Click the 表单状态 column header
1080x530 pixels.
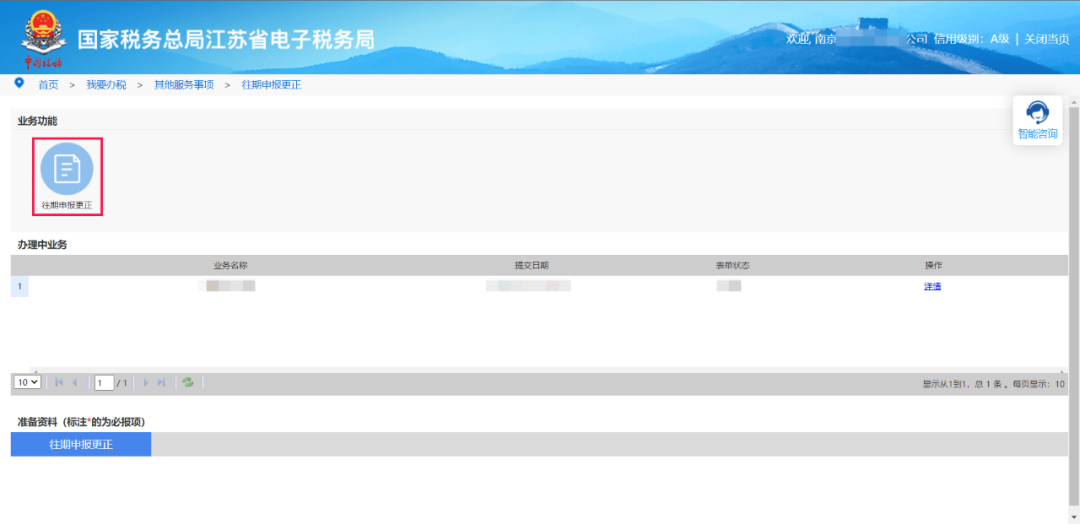[732, 266]
